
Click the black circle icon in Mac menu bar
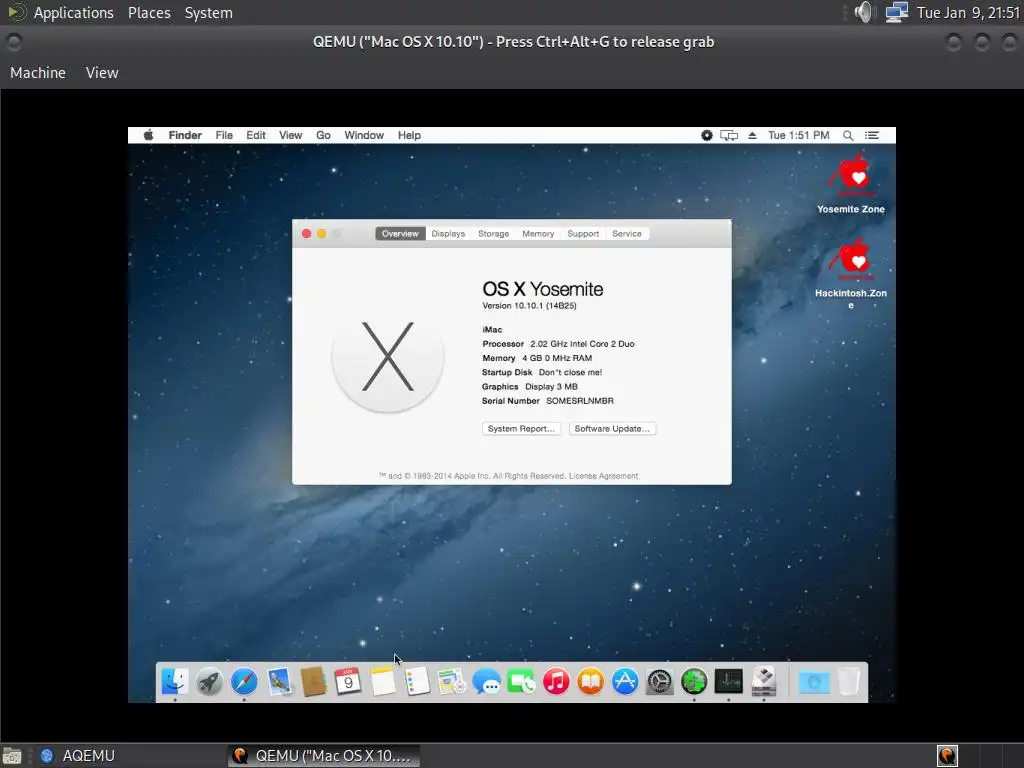click(x=707, y=135)
